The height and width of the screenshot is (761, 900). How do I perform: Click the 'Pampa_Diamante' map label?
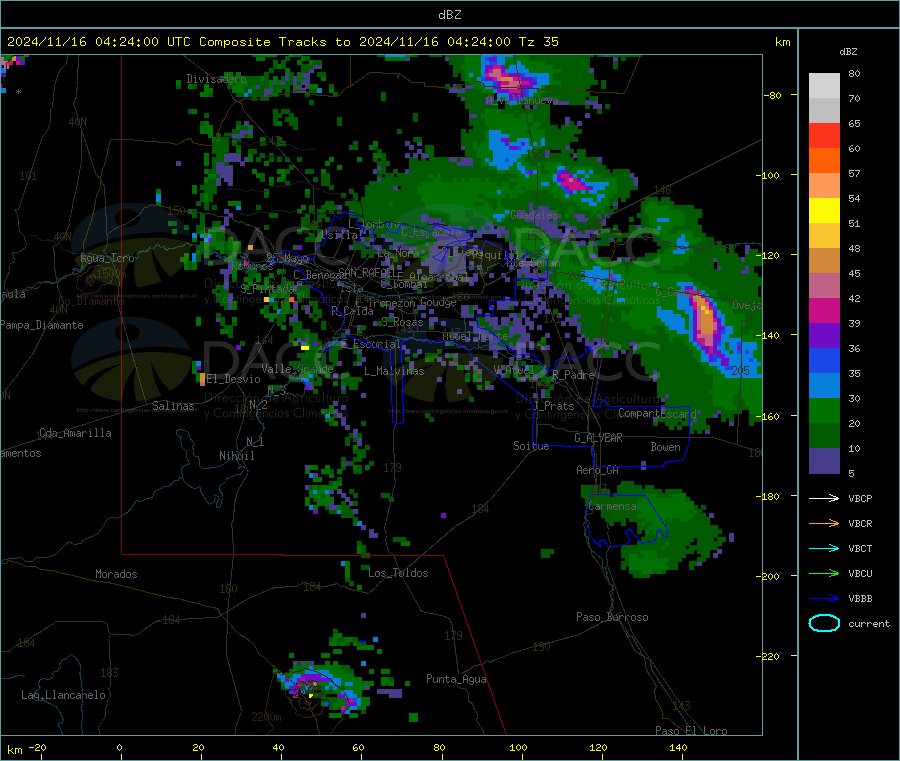(x=42, y=325)
